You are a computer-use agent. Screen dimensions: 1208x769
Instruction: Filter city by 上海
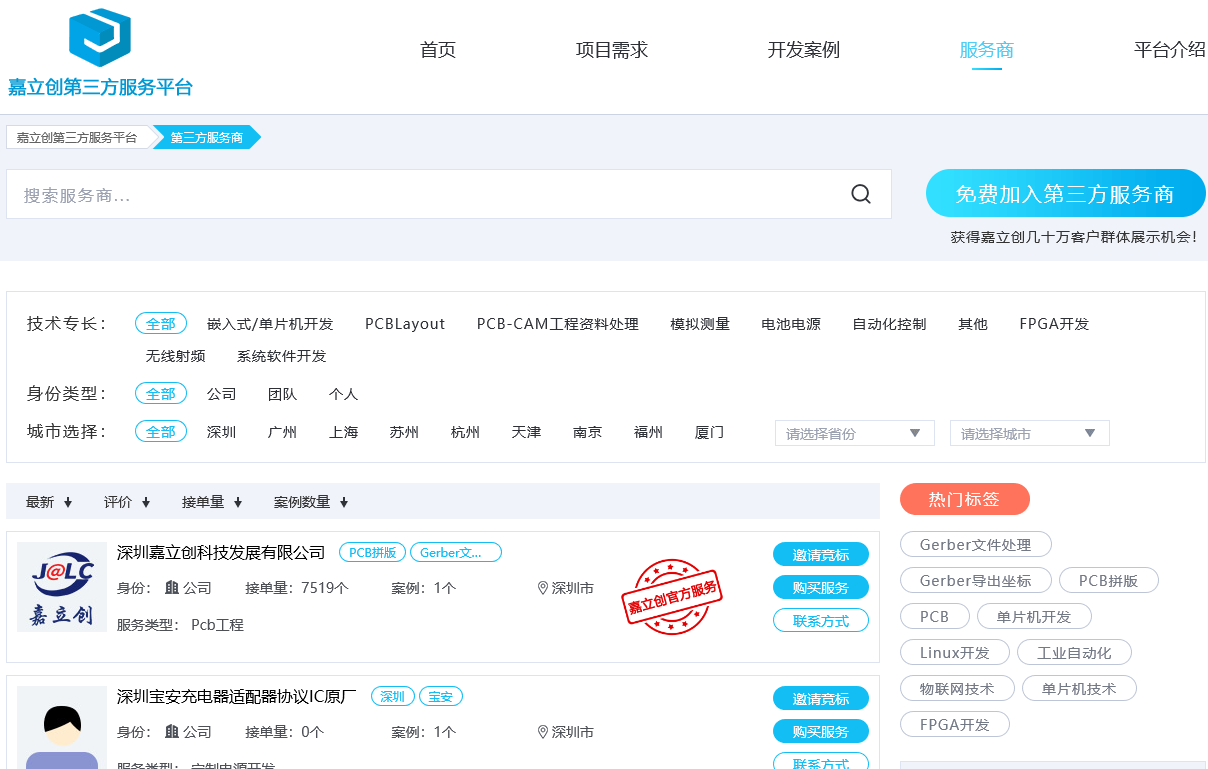[x=344, y=432]
